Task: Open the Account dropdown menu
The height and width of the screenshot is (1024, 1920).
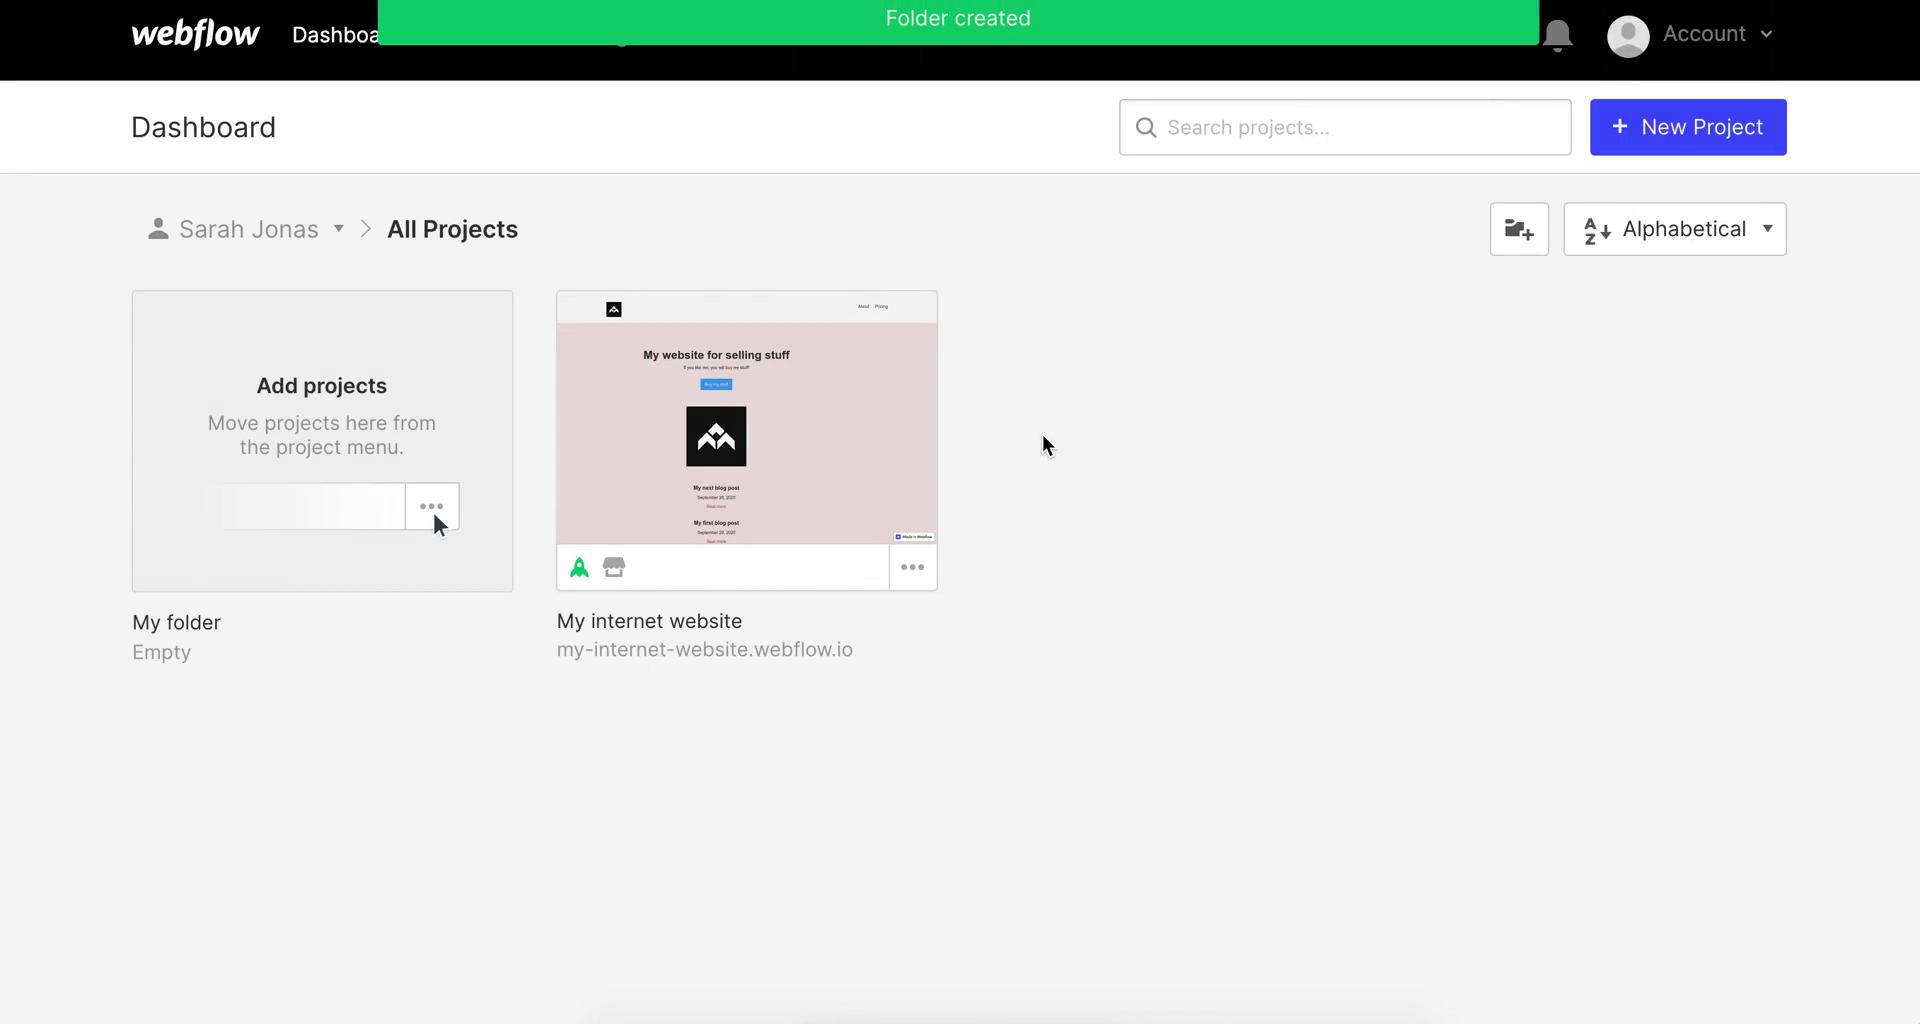Action: [1717, 34]
